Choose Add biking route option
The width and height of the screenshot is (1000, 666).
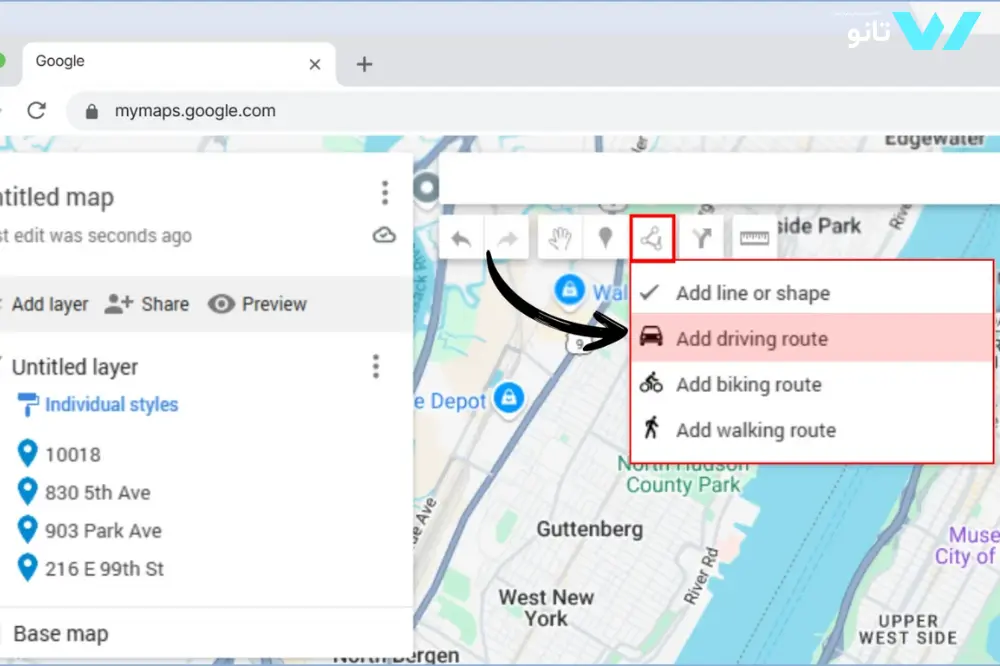tap(748, 385)
